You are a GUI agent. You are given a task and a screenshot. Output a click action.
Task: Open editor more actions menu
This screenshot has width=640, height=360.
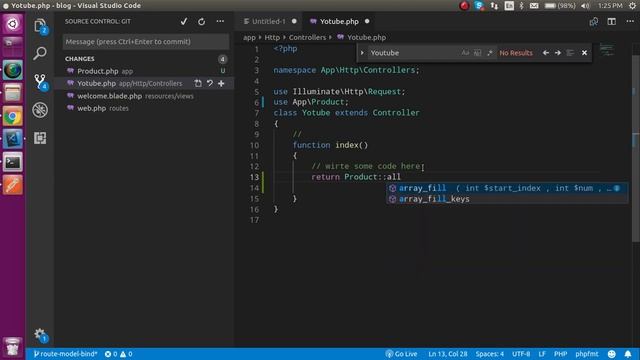[x=630, y=21]
